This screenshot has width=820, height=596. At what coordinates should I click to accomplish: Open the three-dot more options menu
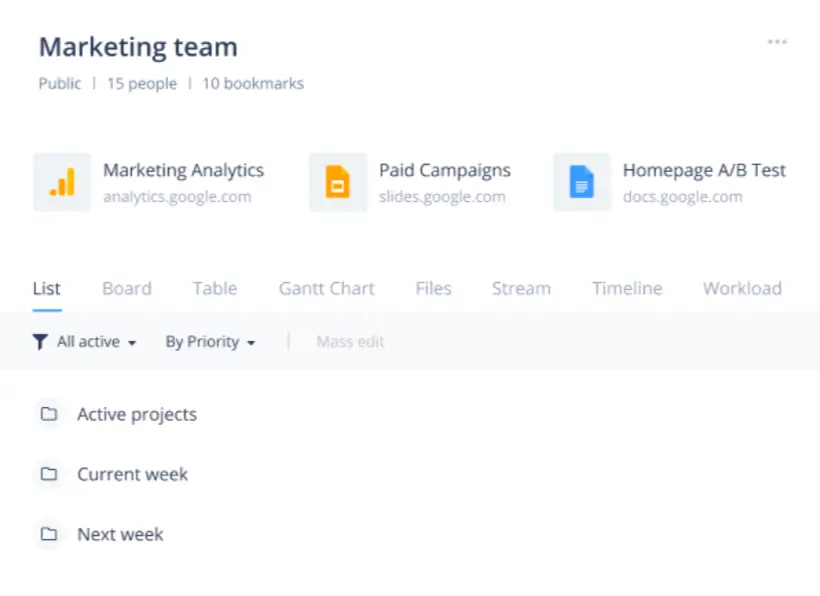point(777,42)
